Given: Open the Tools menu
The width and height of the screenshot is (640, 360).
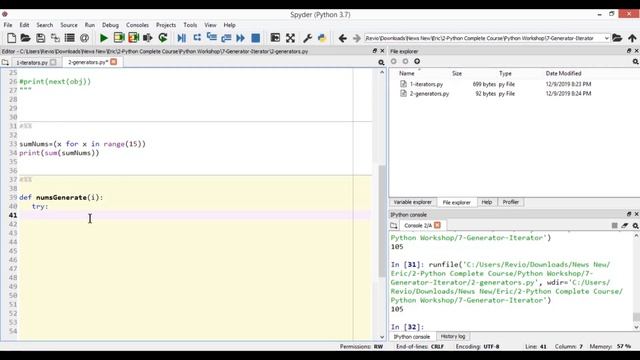Looking at the screenshot, I should [x=190, y=25].
